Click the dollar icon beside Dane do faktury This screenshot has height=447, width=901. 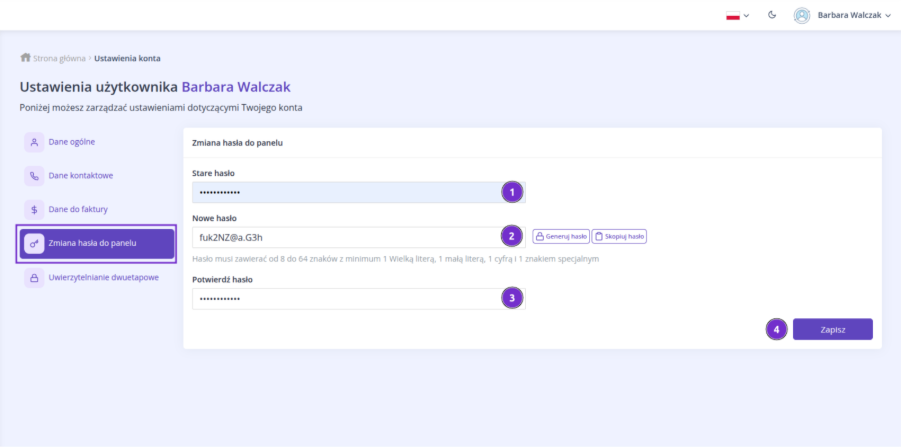tap(34, 209)
